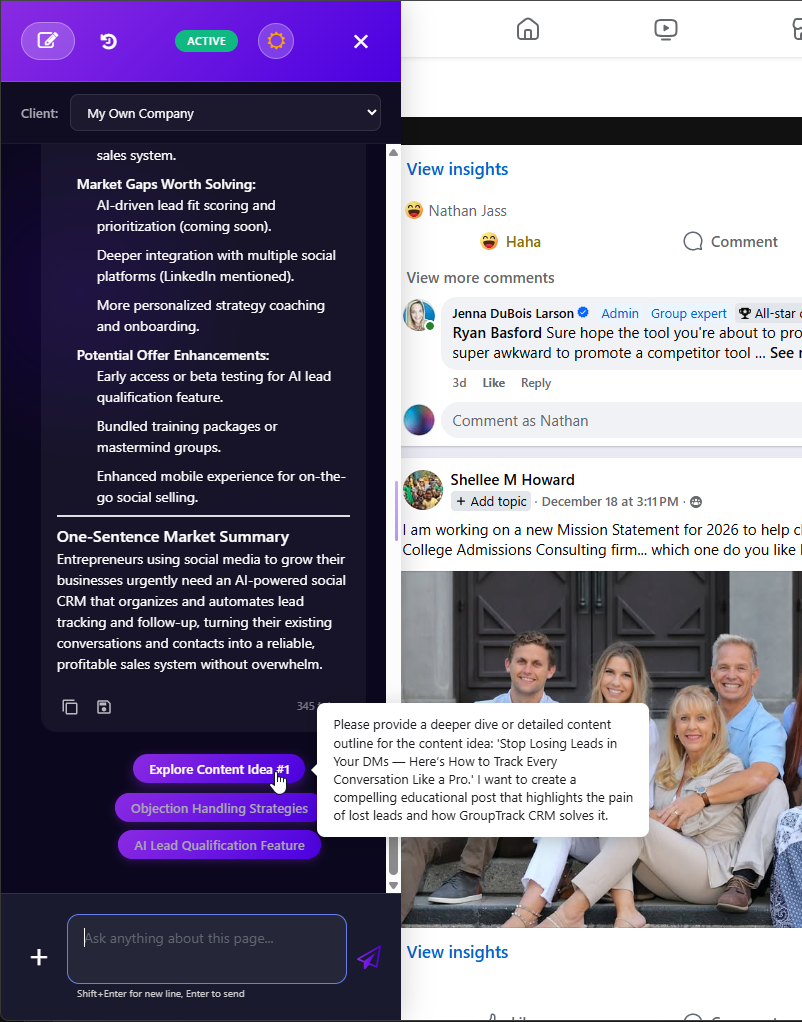The width and height of the screenshot is (802, 1022).
Task: Copy the market summary using the copy icon
Action: (70, 707)
